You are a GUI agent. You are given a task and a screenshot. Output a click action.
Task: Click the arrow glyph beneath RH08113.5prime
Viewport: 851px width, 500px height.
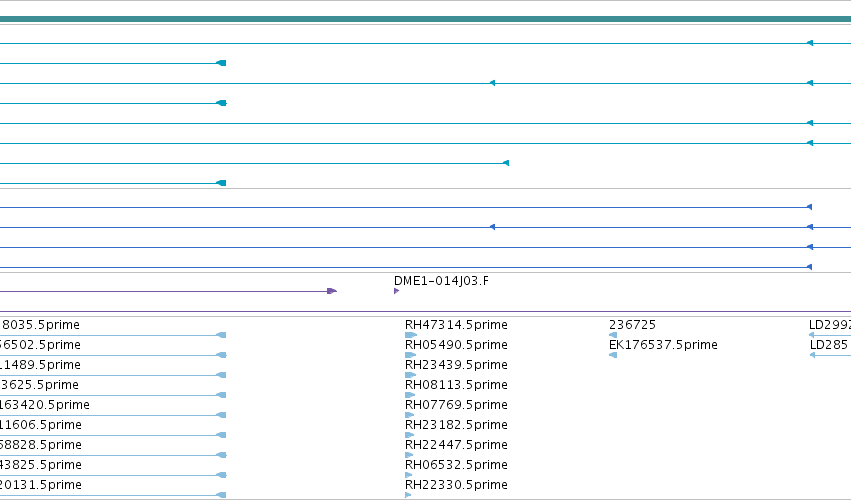coord(410,395)
